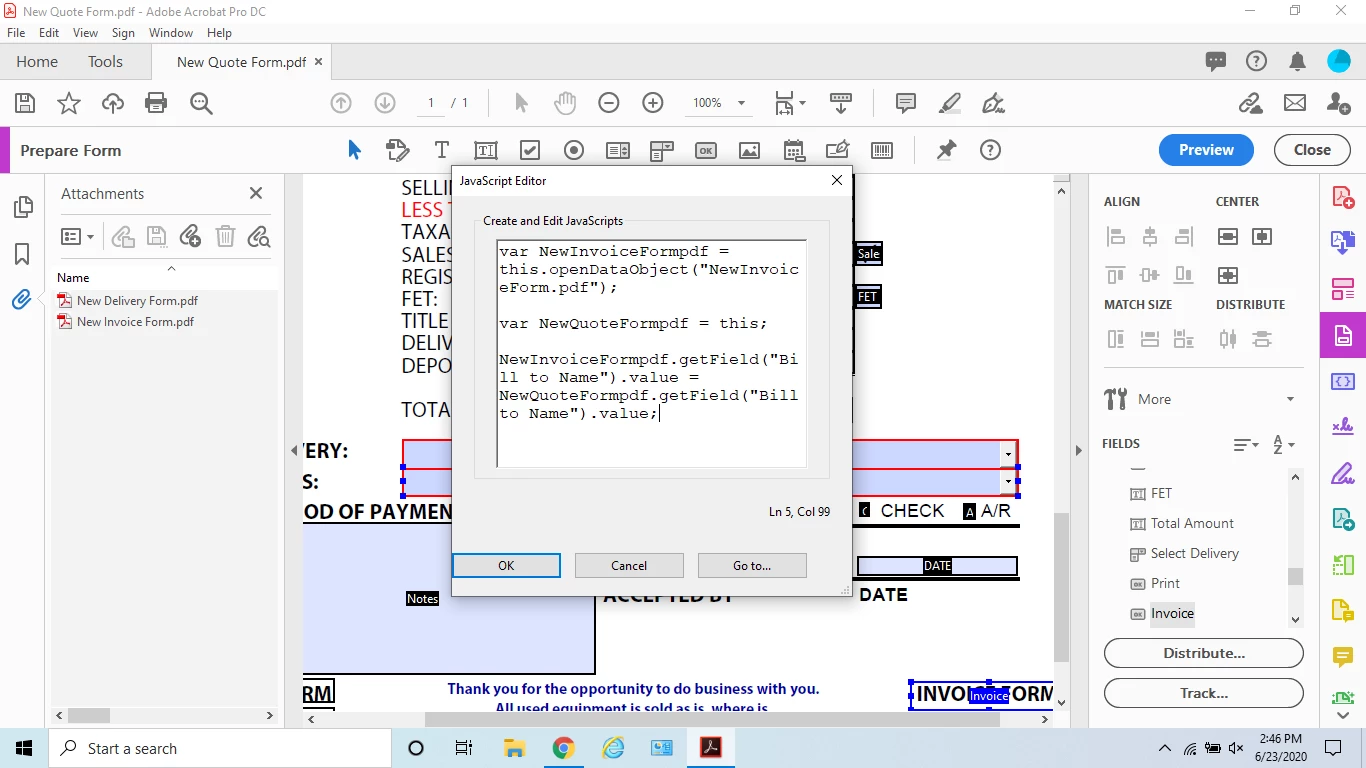Expand the More tools dropdown
Screen dimensions: 1366x768
pos(1290,399)
